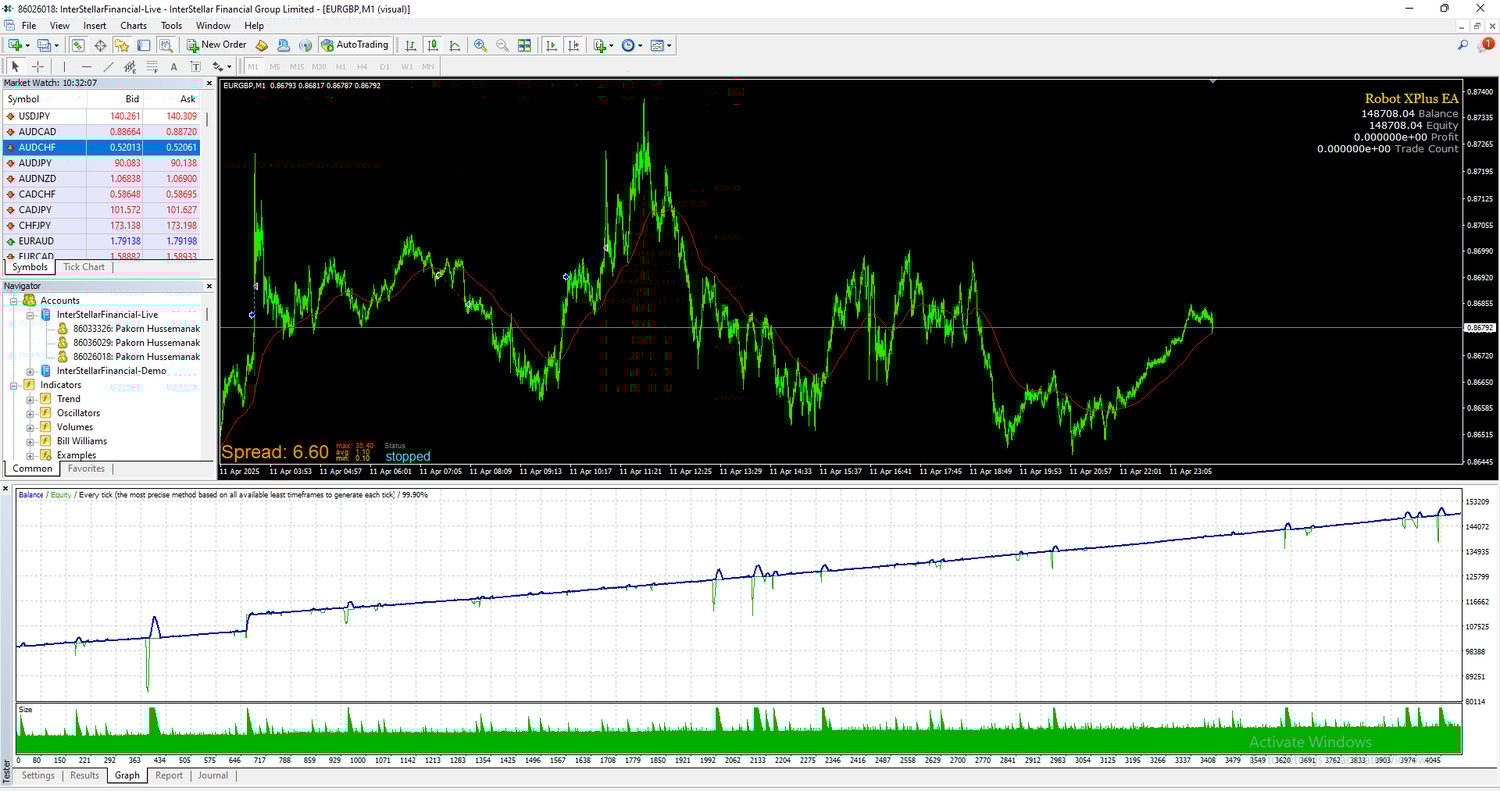Tile chart windows with the grid icon
Screen dimensions: 1500x791
[524, 45]
